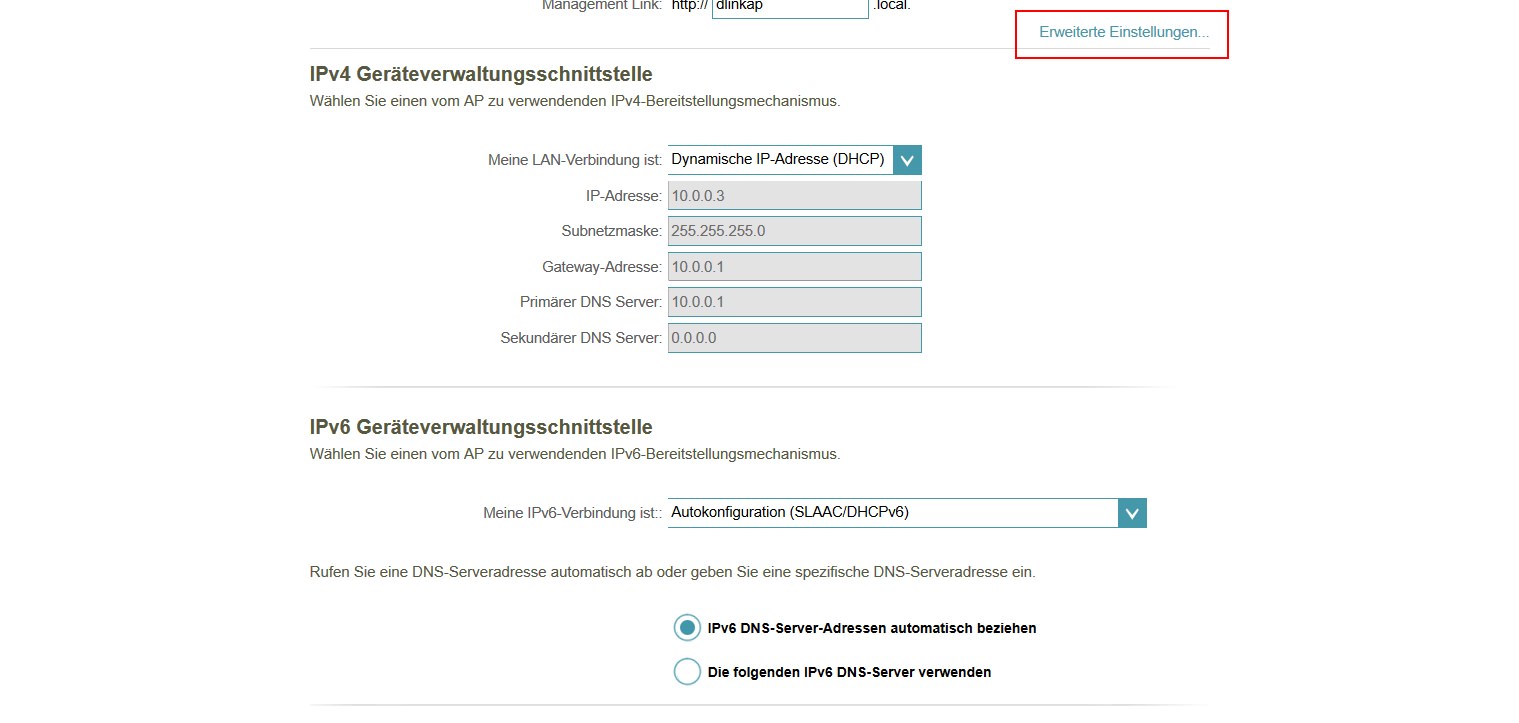The width and height of the screenshot is (1519, 723).
Task: Click the Subnetzmaske field
Action: [794, 231]
